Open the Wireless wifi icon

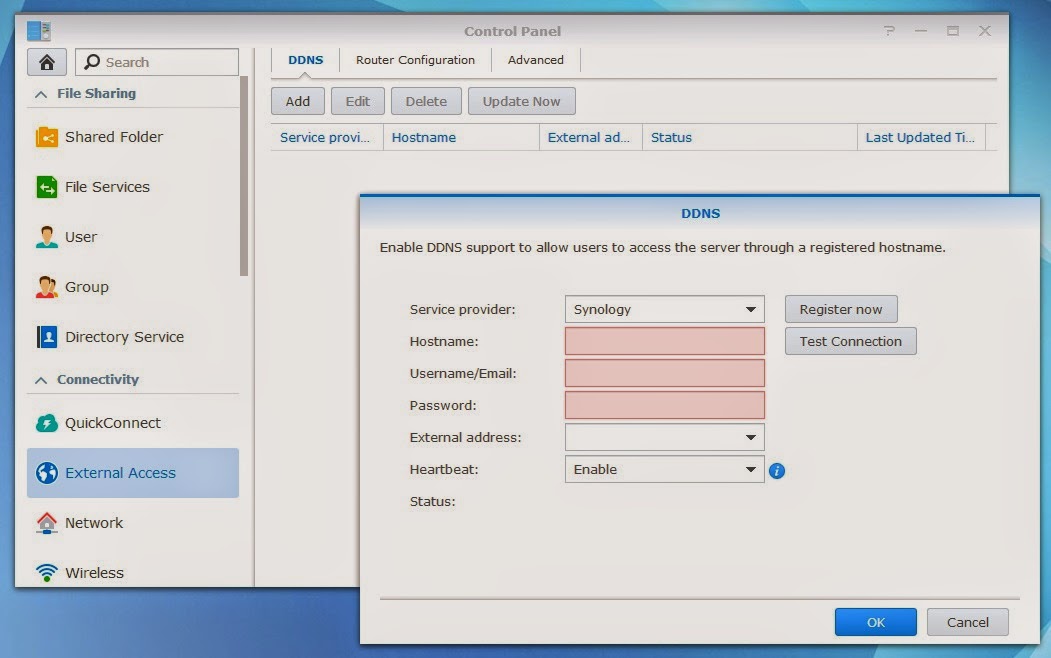pyautogui.click(x=46, y=572)
